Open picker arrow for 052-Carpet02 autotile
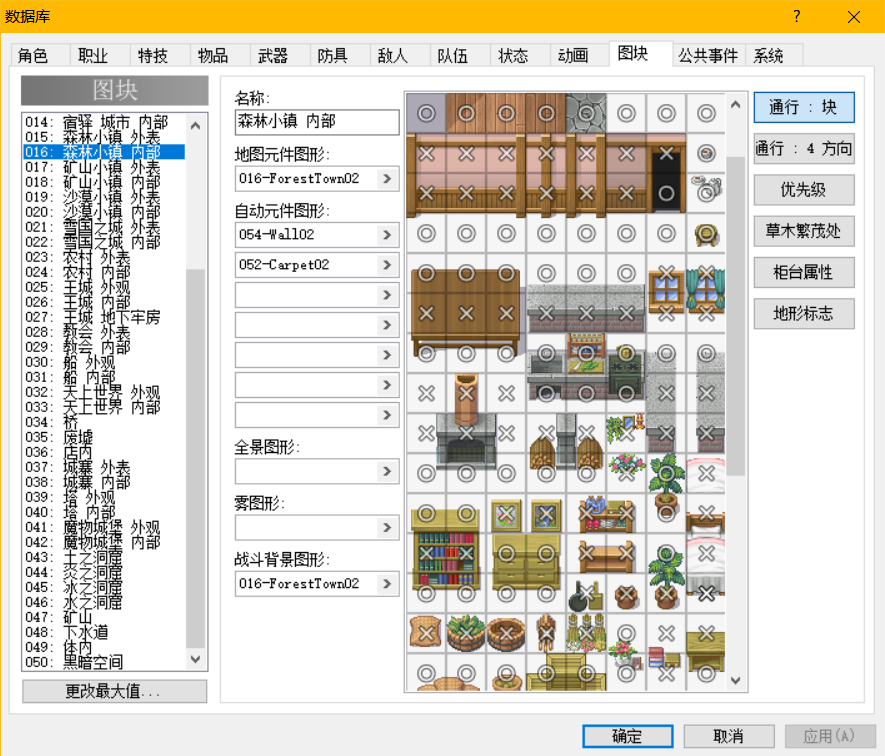The image size is (885, 756). (x=387, y=265)
